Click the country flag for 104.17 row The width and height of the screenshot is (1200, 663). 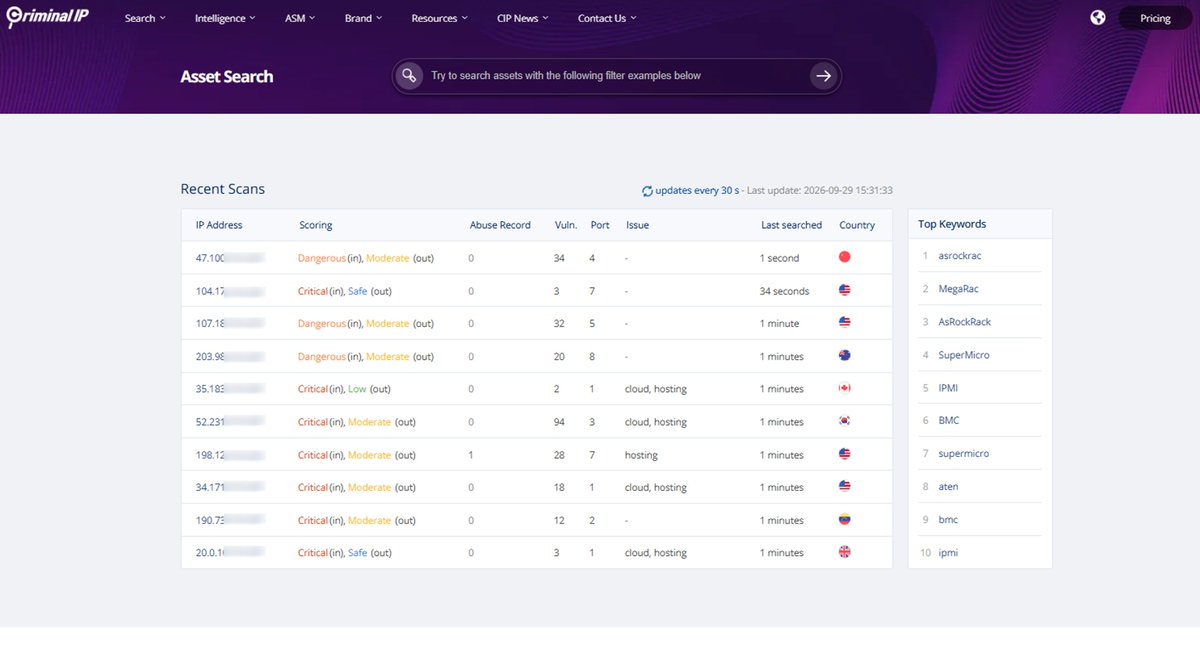click(x=844, y=290)
